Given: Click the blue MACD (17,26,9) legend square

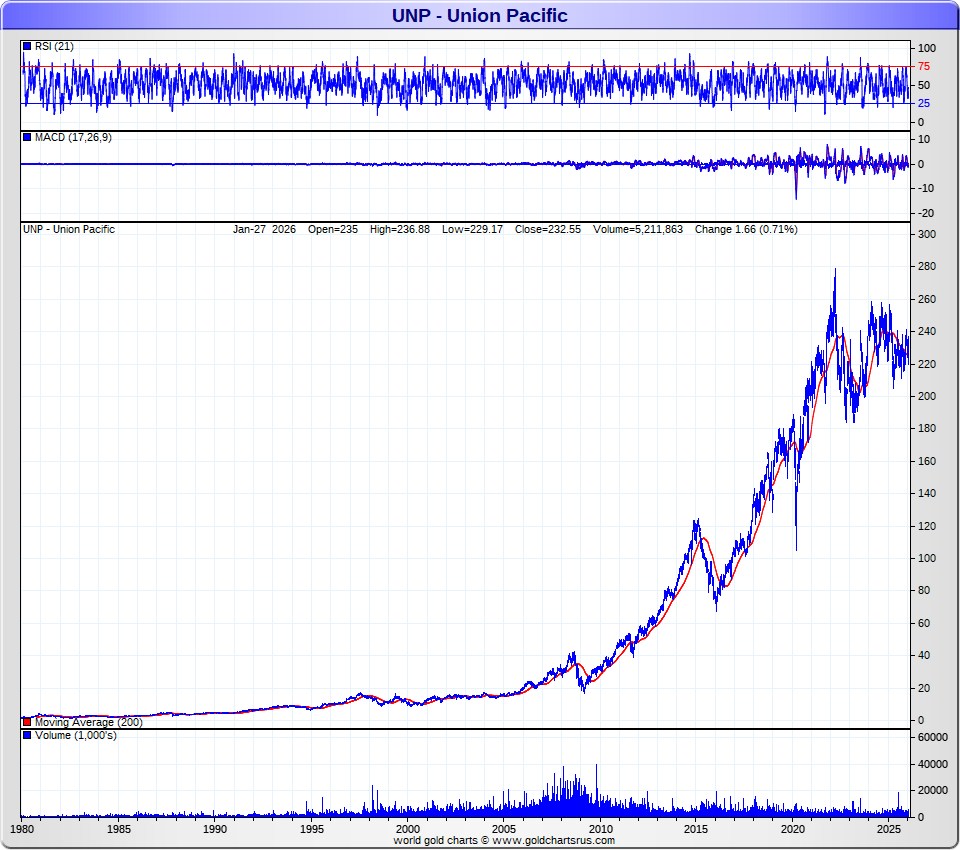Looking at the screenshot, I should (27, 138).
